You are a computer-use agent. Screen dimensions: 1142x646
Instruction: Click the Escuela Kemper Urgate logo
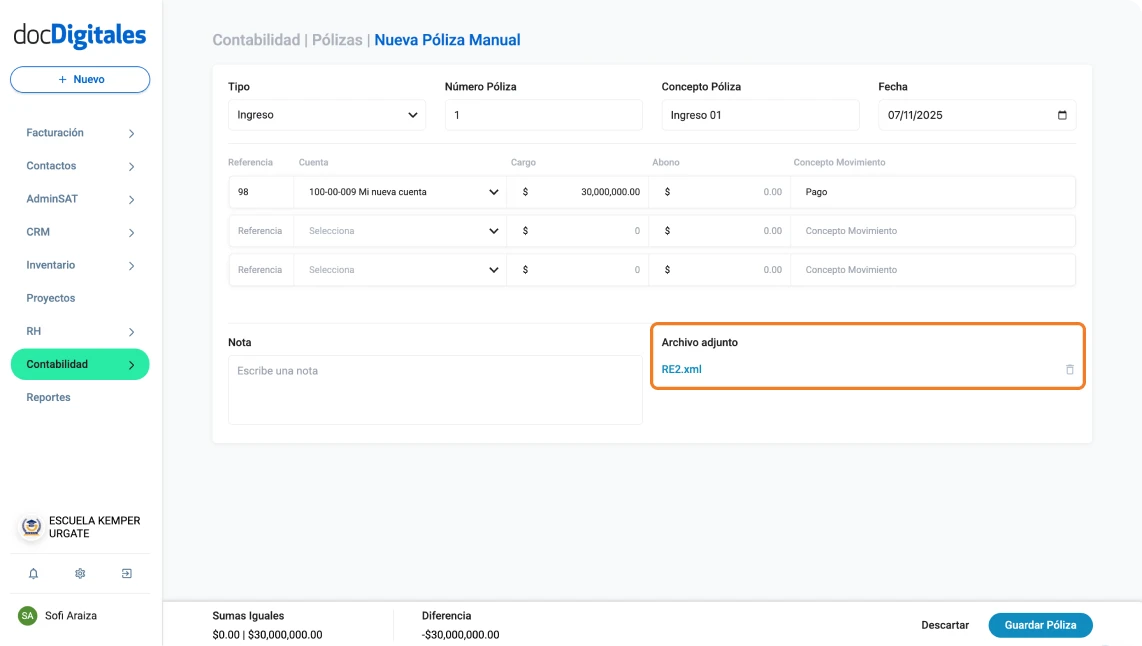point(31,527)
